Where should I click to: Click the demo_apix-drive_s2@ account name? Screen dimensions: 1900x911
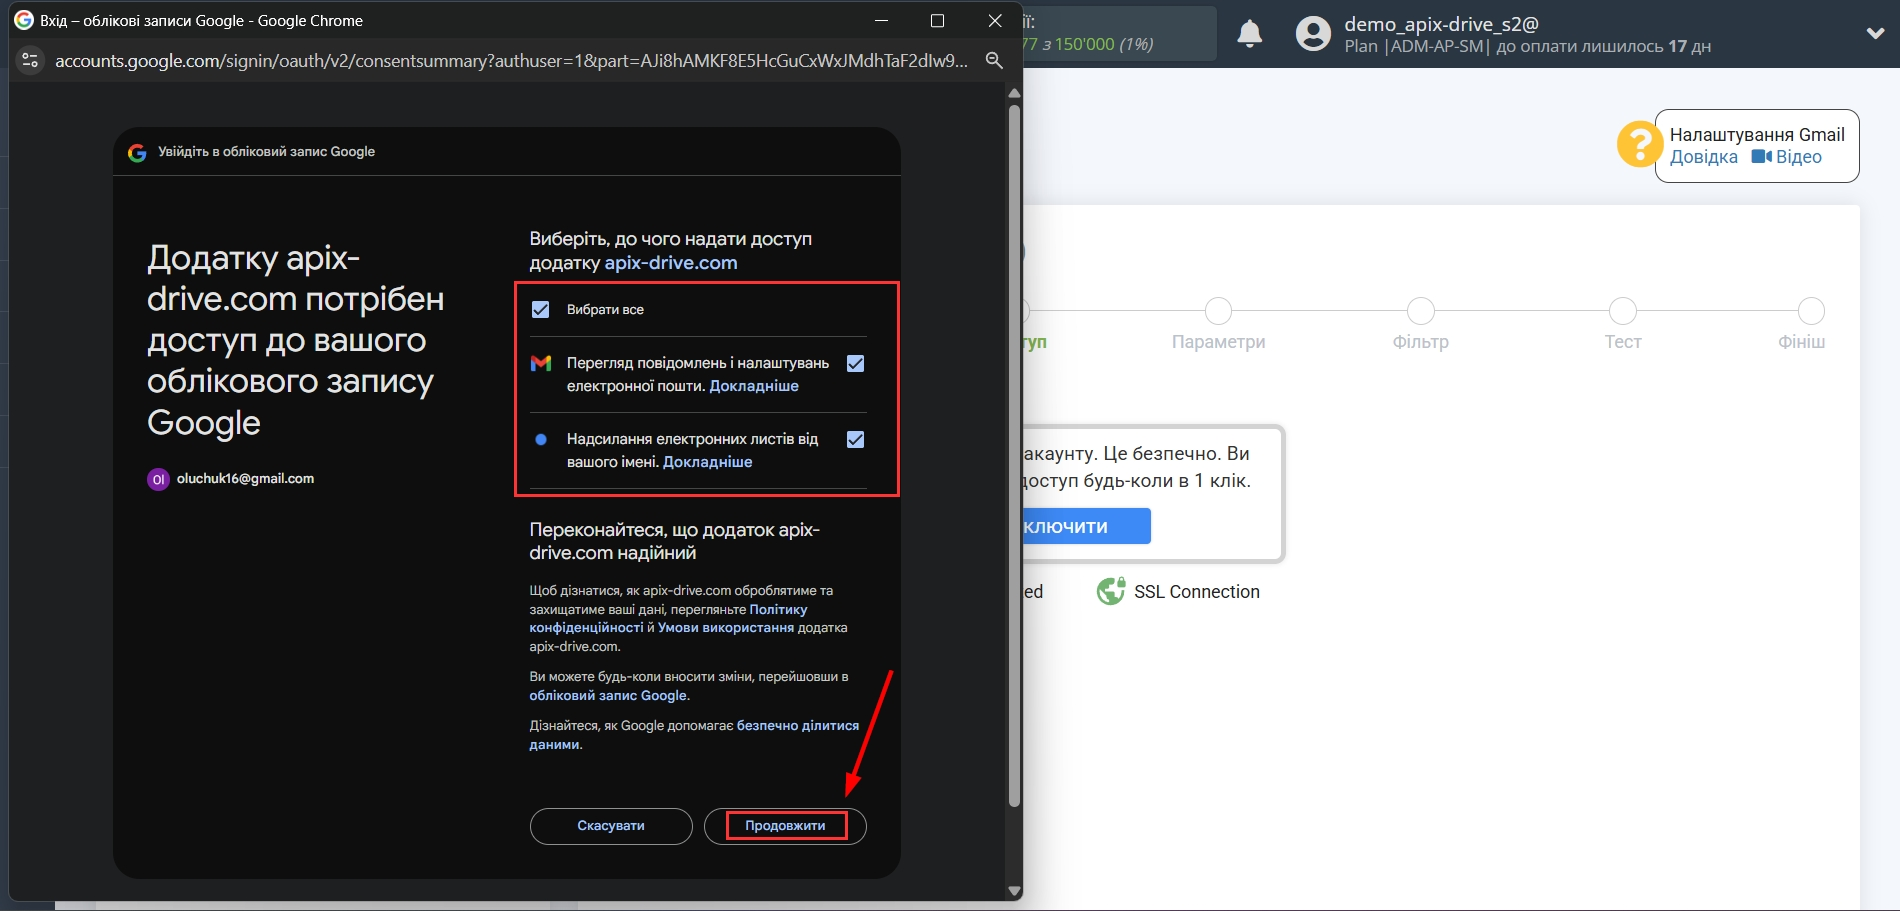1441,24
